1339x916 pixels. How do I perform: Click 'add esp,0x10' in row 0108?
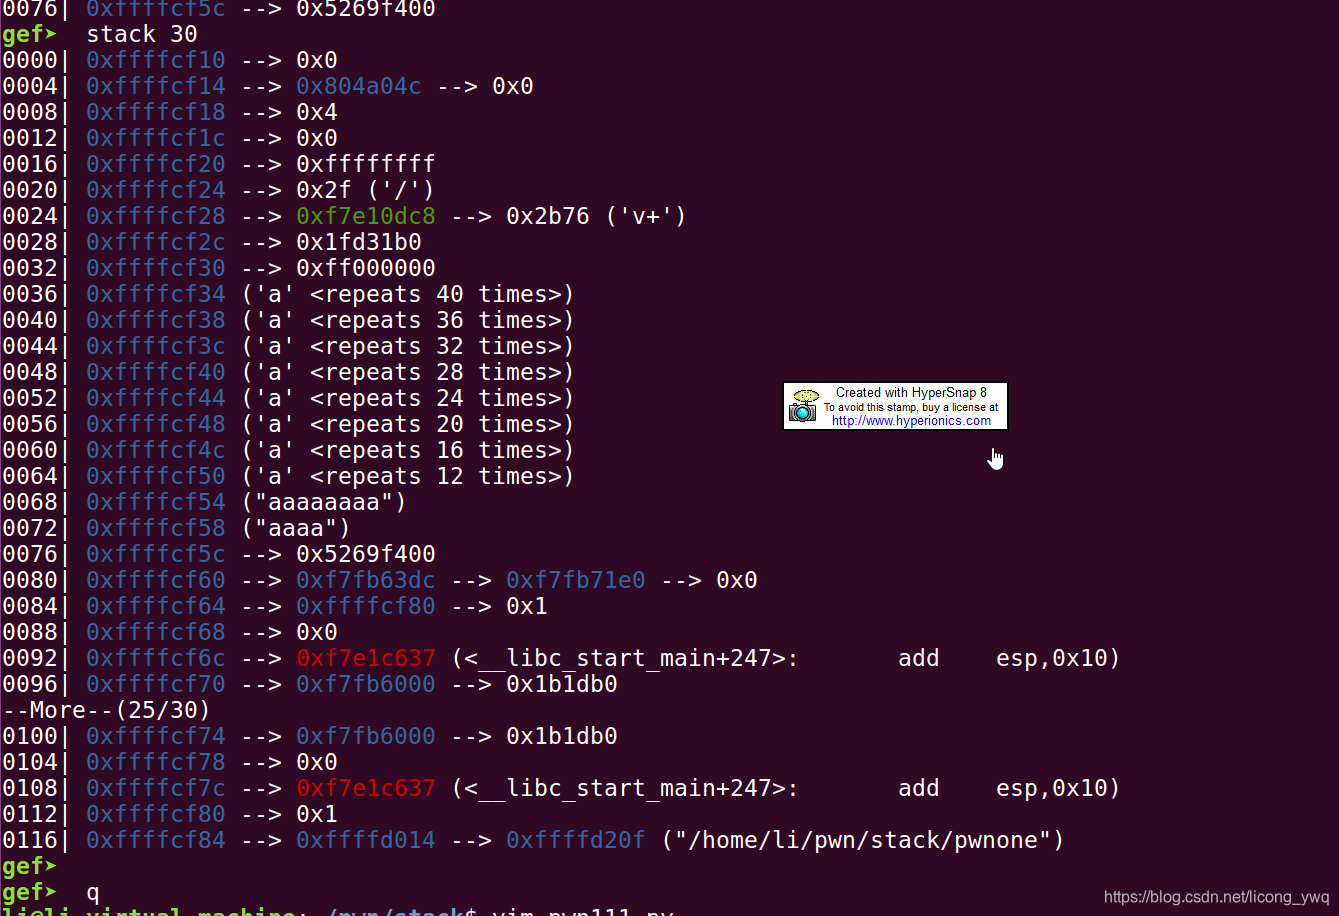coord(1009,788)
